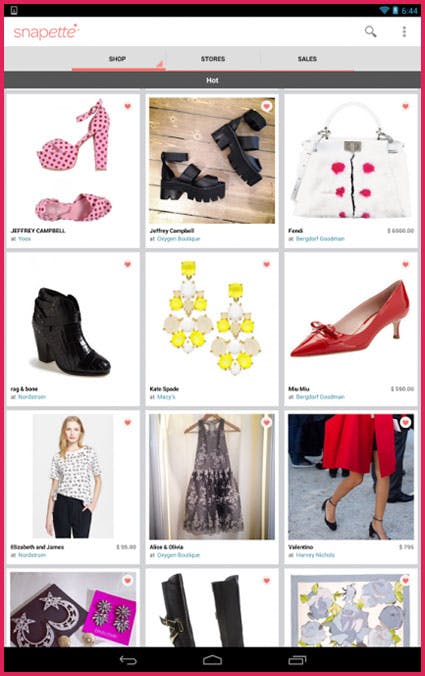Select the SHOP tab
Viewport: 425px width, 676px height.
pyautogui.click(x=118, y=59)
